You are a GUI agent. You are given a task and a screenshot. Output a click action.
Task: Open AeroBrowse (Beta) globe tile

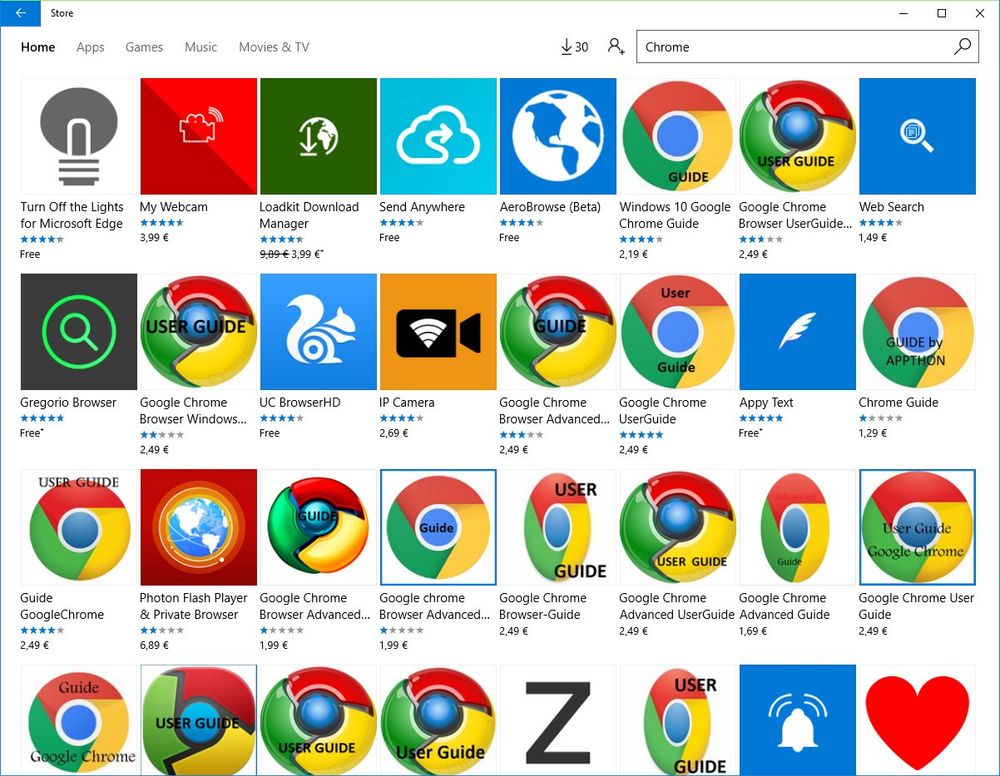558,136
